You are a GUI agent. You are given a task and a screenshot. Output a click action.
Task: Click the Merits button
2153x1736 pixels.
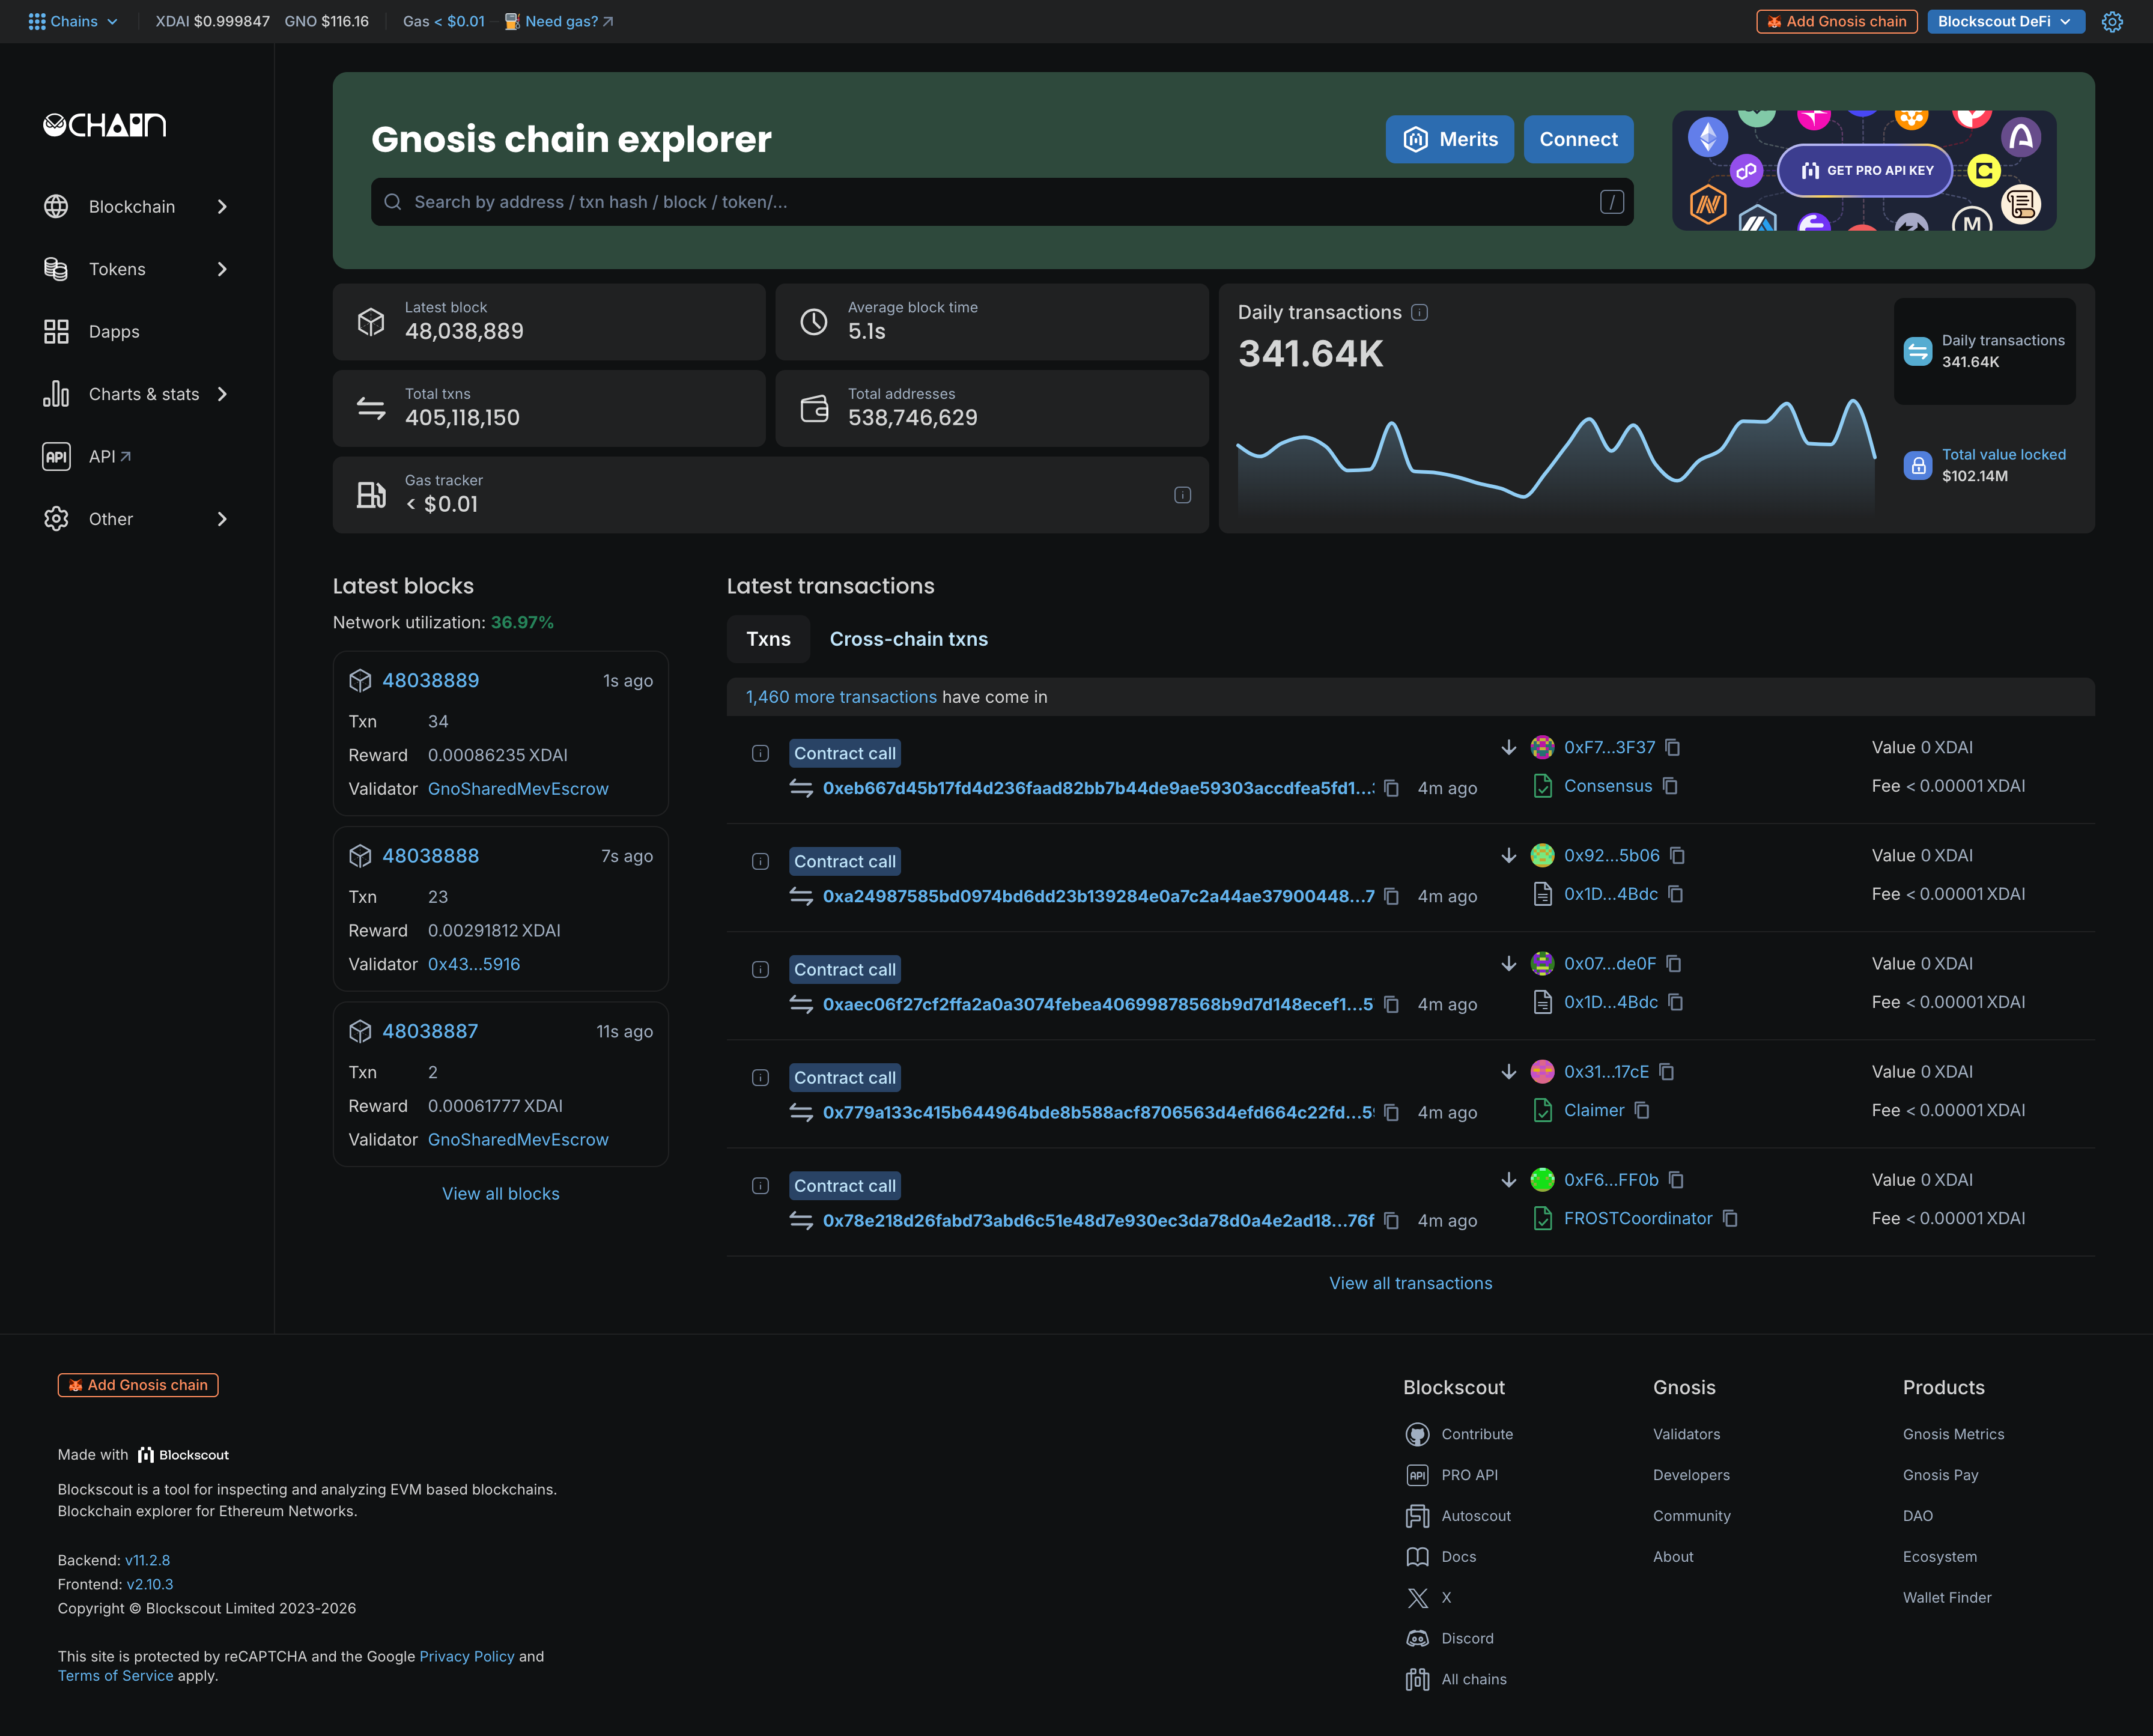coord(1449,139)
